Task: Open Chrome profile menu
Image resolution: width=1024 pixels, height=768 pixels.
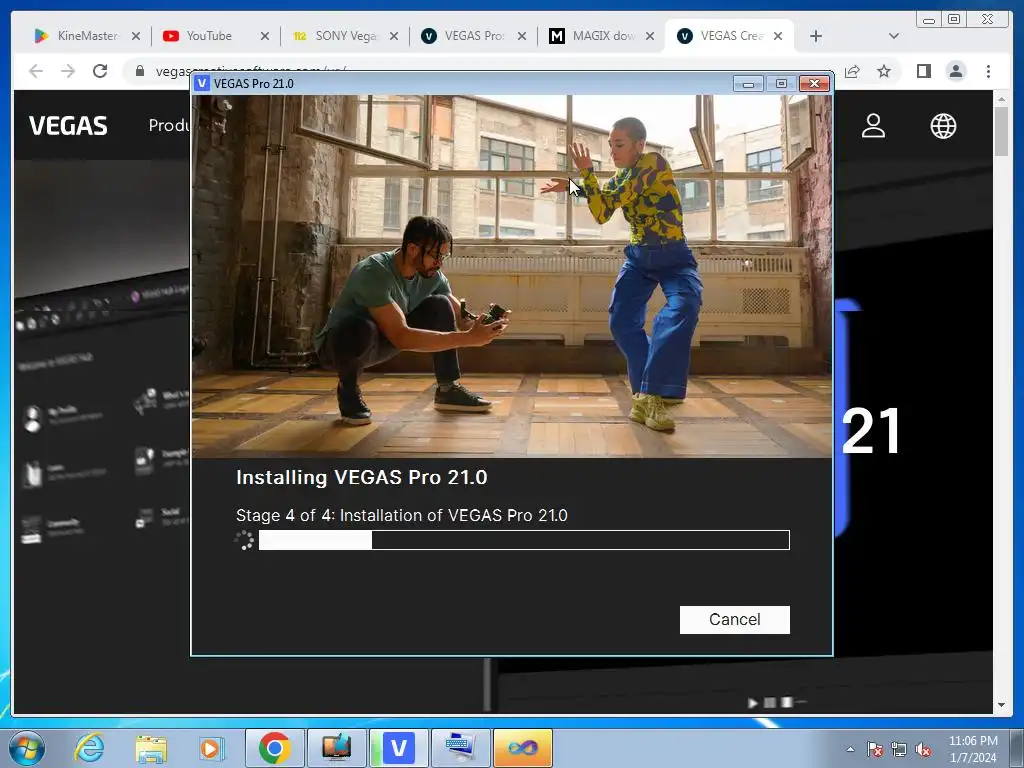Action: [956, 71]
